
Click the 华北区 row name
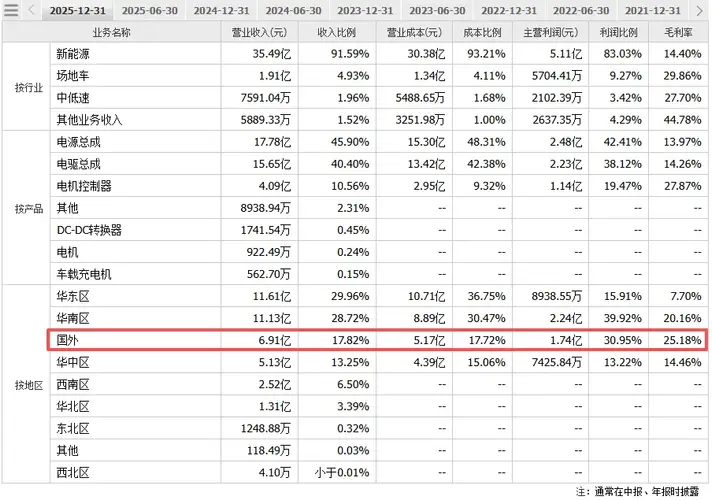tap(73, 406)
